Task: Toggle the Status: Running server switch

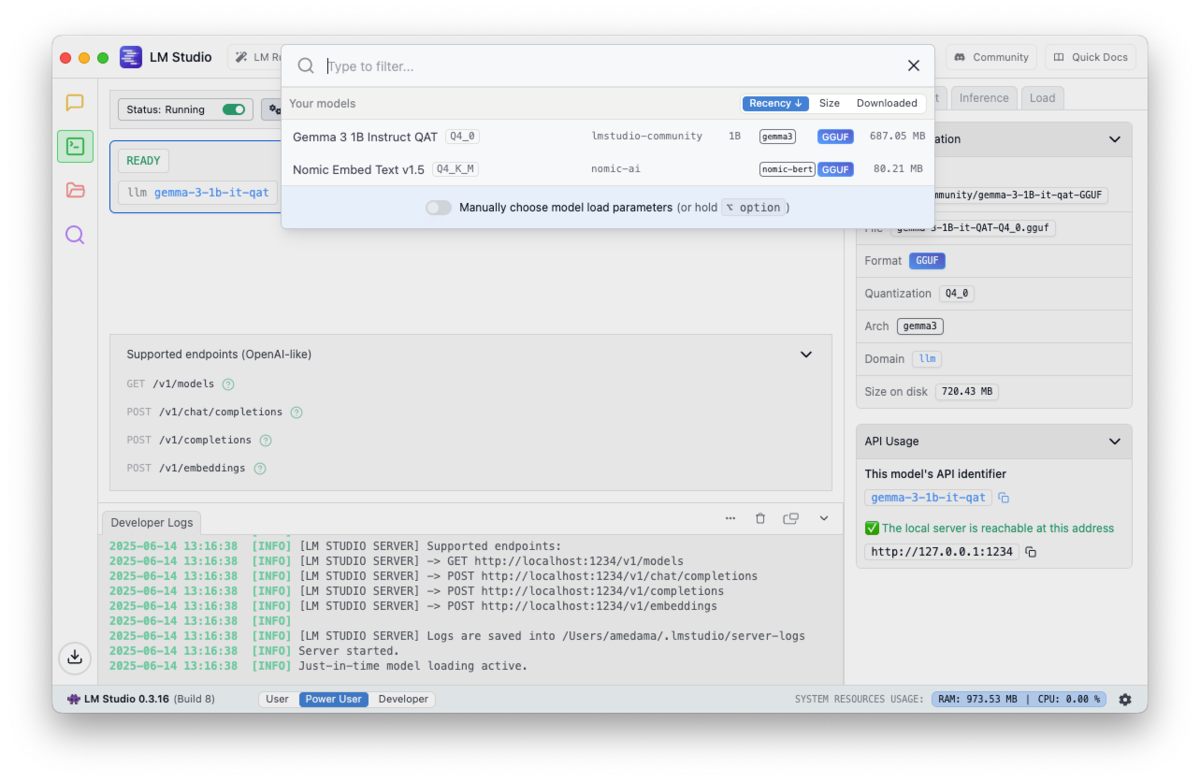Action: click(234, 110)
